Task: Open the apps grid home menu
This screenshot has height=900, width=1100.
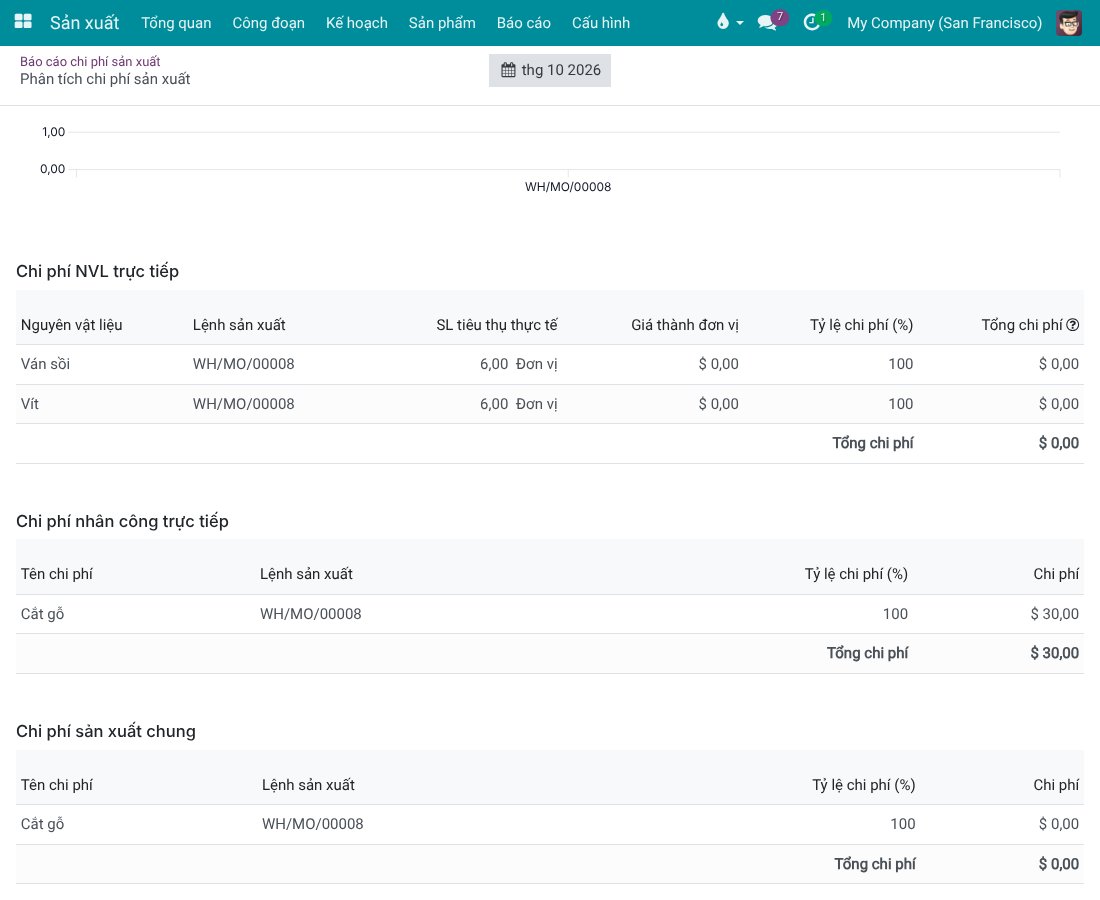Action: 23,22
